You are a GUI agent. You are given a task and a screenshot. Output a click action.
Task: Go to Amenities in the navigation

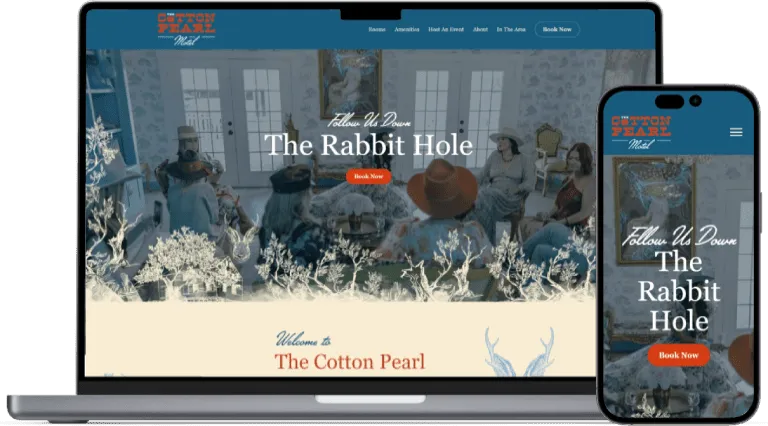[407, 30]
